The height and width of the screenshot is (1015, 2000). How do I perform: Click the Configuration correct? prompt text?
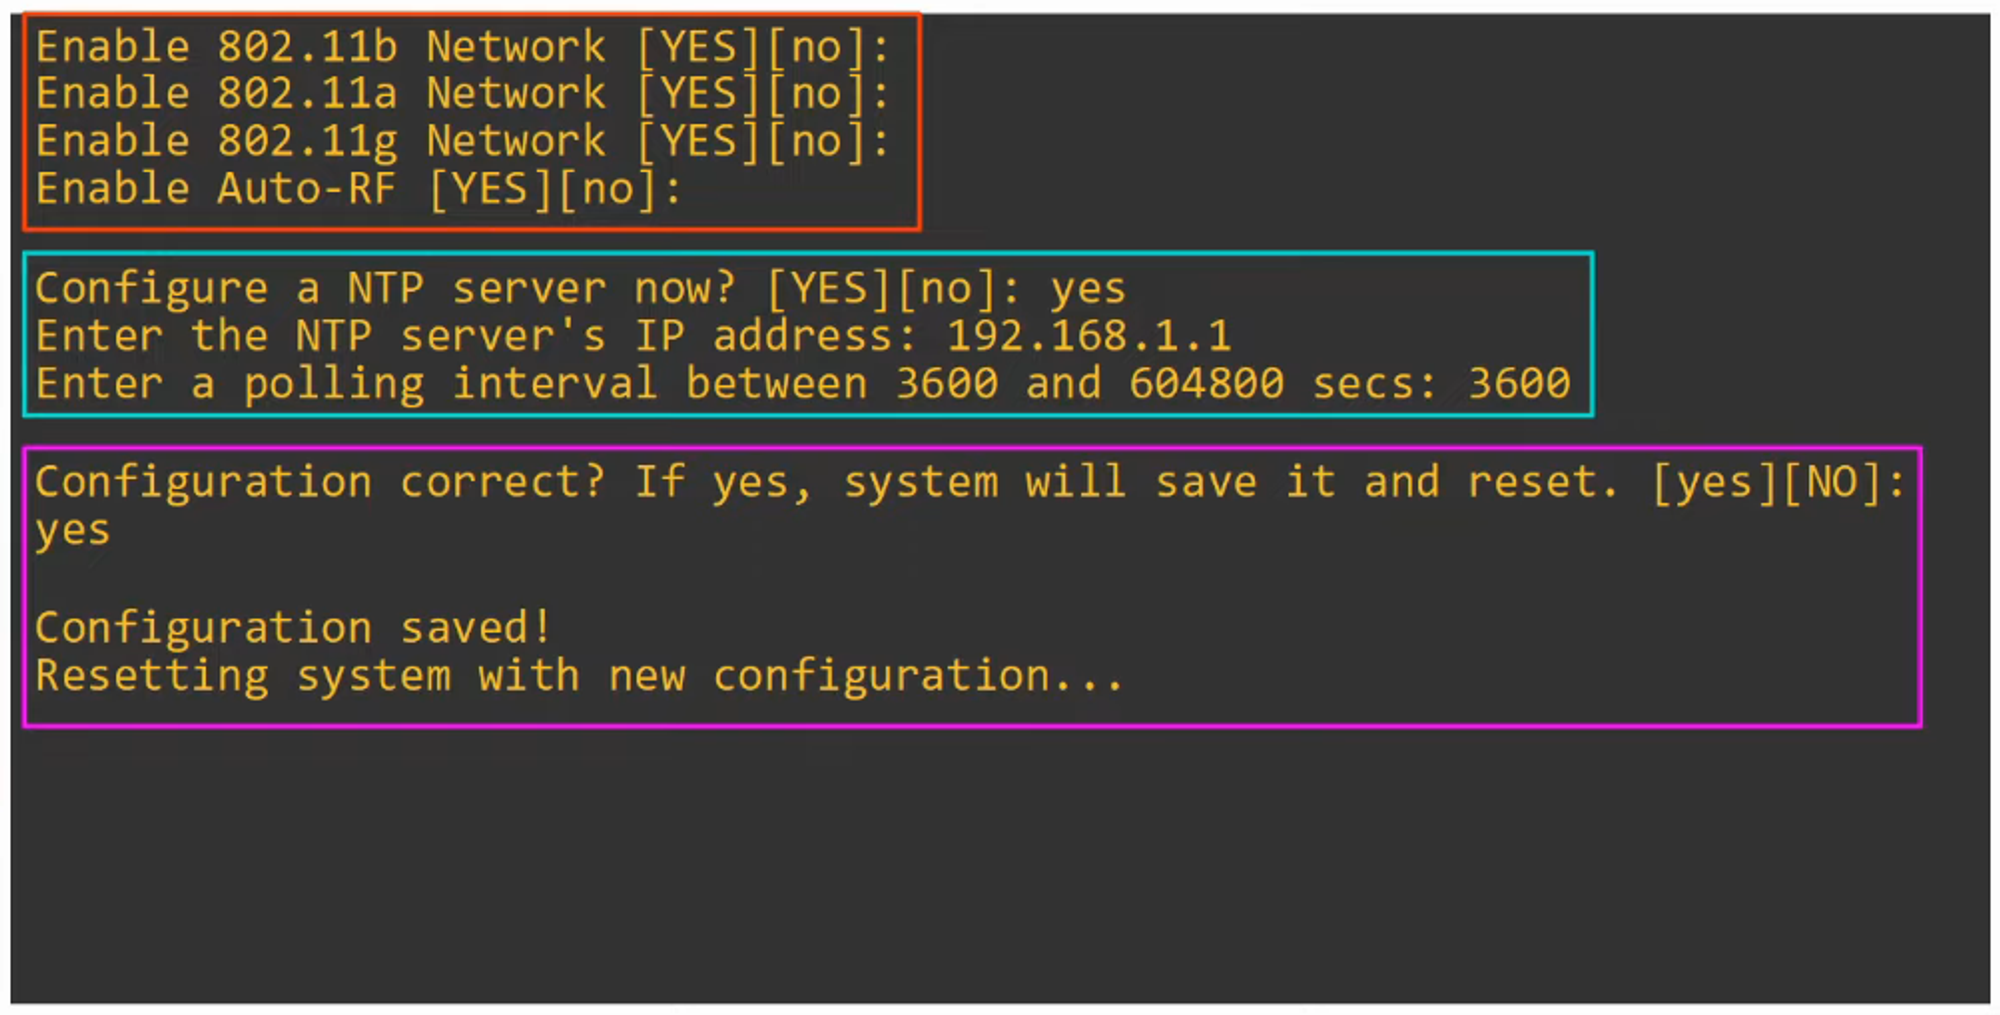coord(320,482)
